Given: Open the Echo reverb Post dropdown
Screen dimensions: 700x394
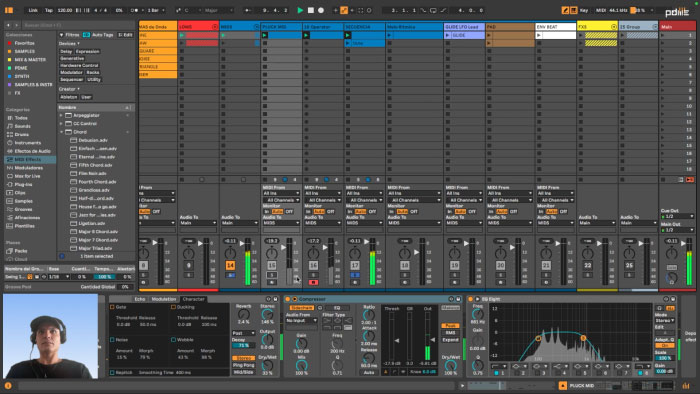Looking at the screenshot, I should [x=243, y=333].
